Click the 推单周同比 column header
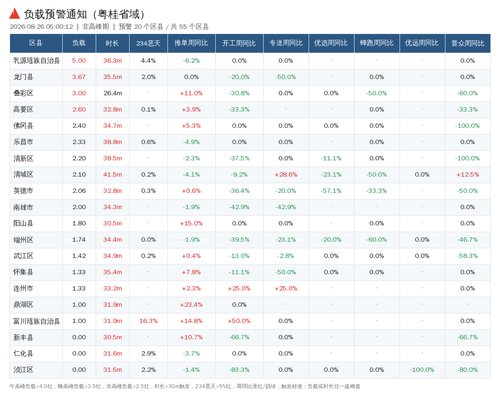500x402 pixels. tap(191, 43)
